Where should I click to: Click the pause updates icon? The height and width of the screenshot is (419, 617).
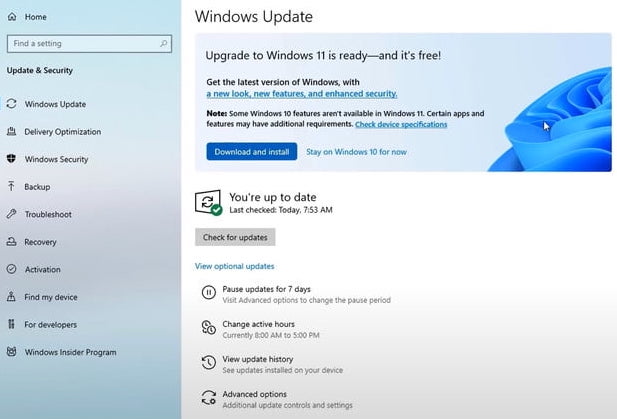(208, 293)
